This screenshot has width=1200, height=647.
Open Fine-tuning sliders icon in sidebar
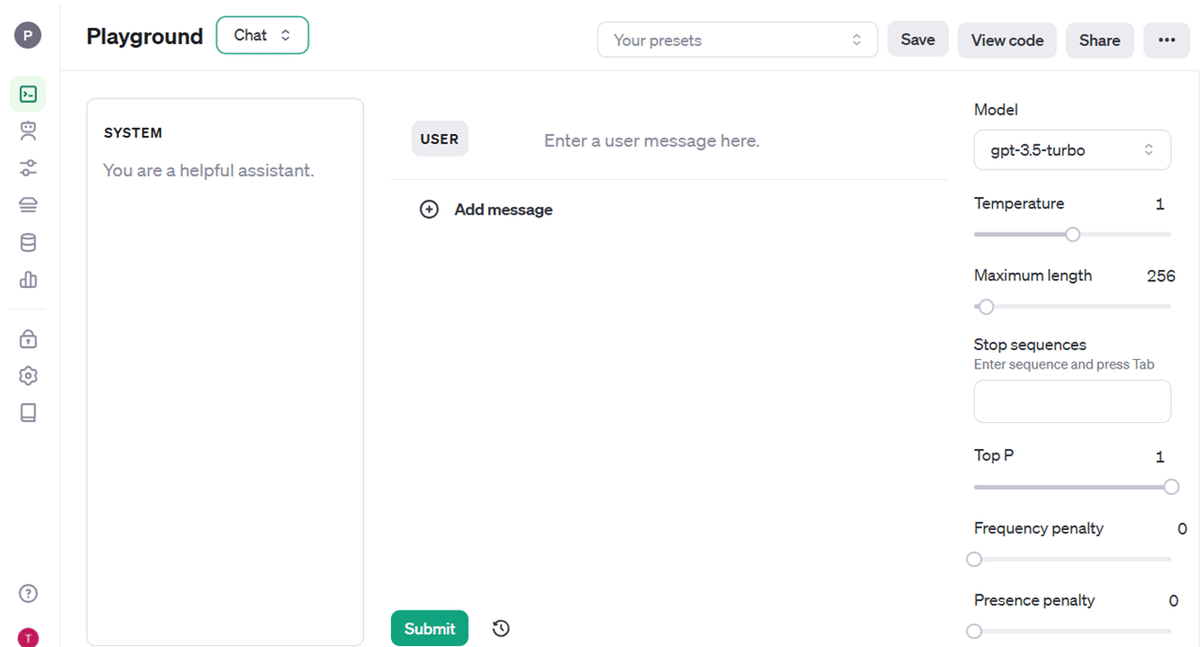(x=28, y=168)
